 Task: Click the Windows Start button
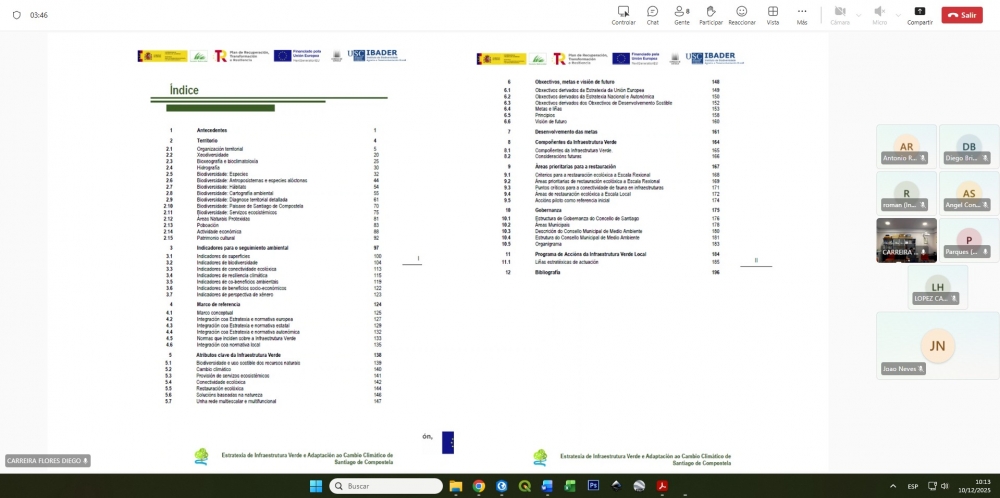pos(316,486)
